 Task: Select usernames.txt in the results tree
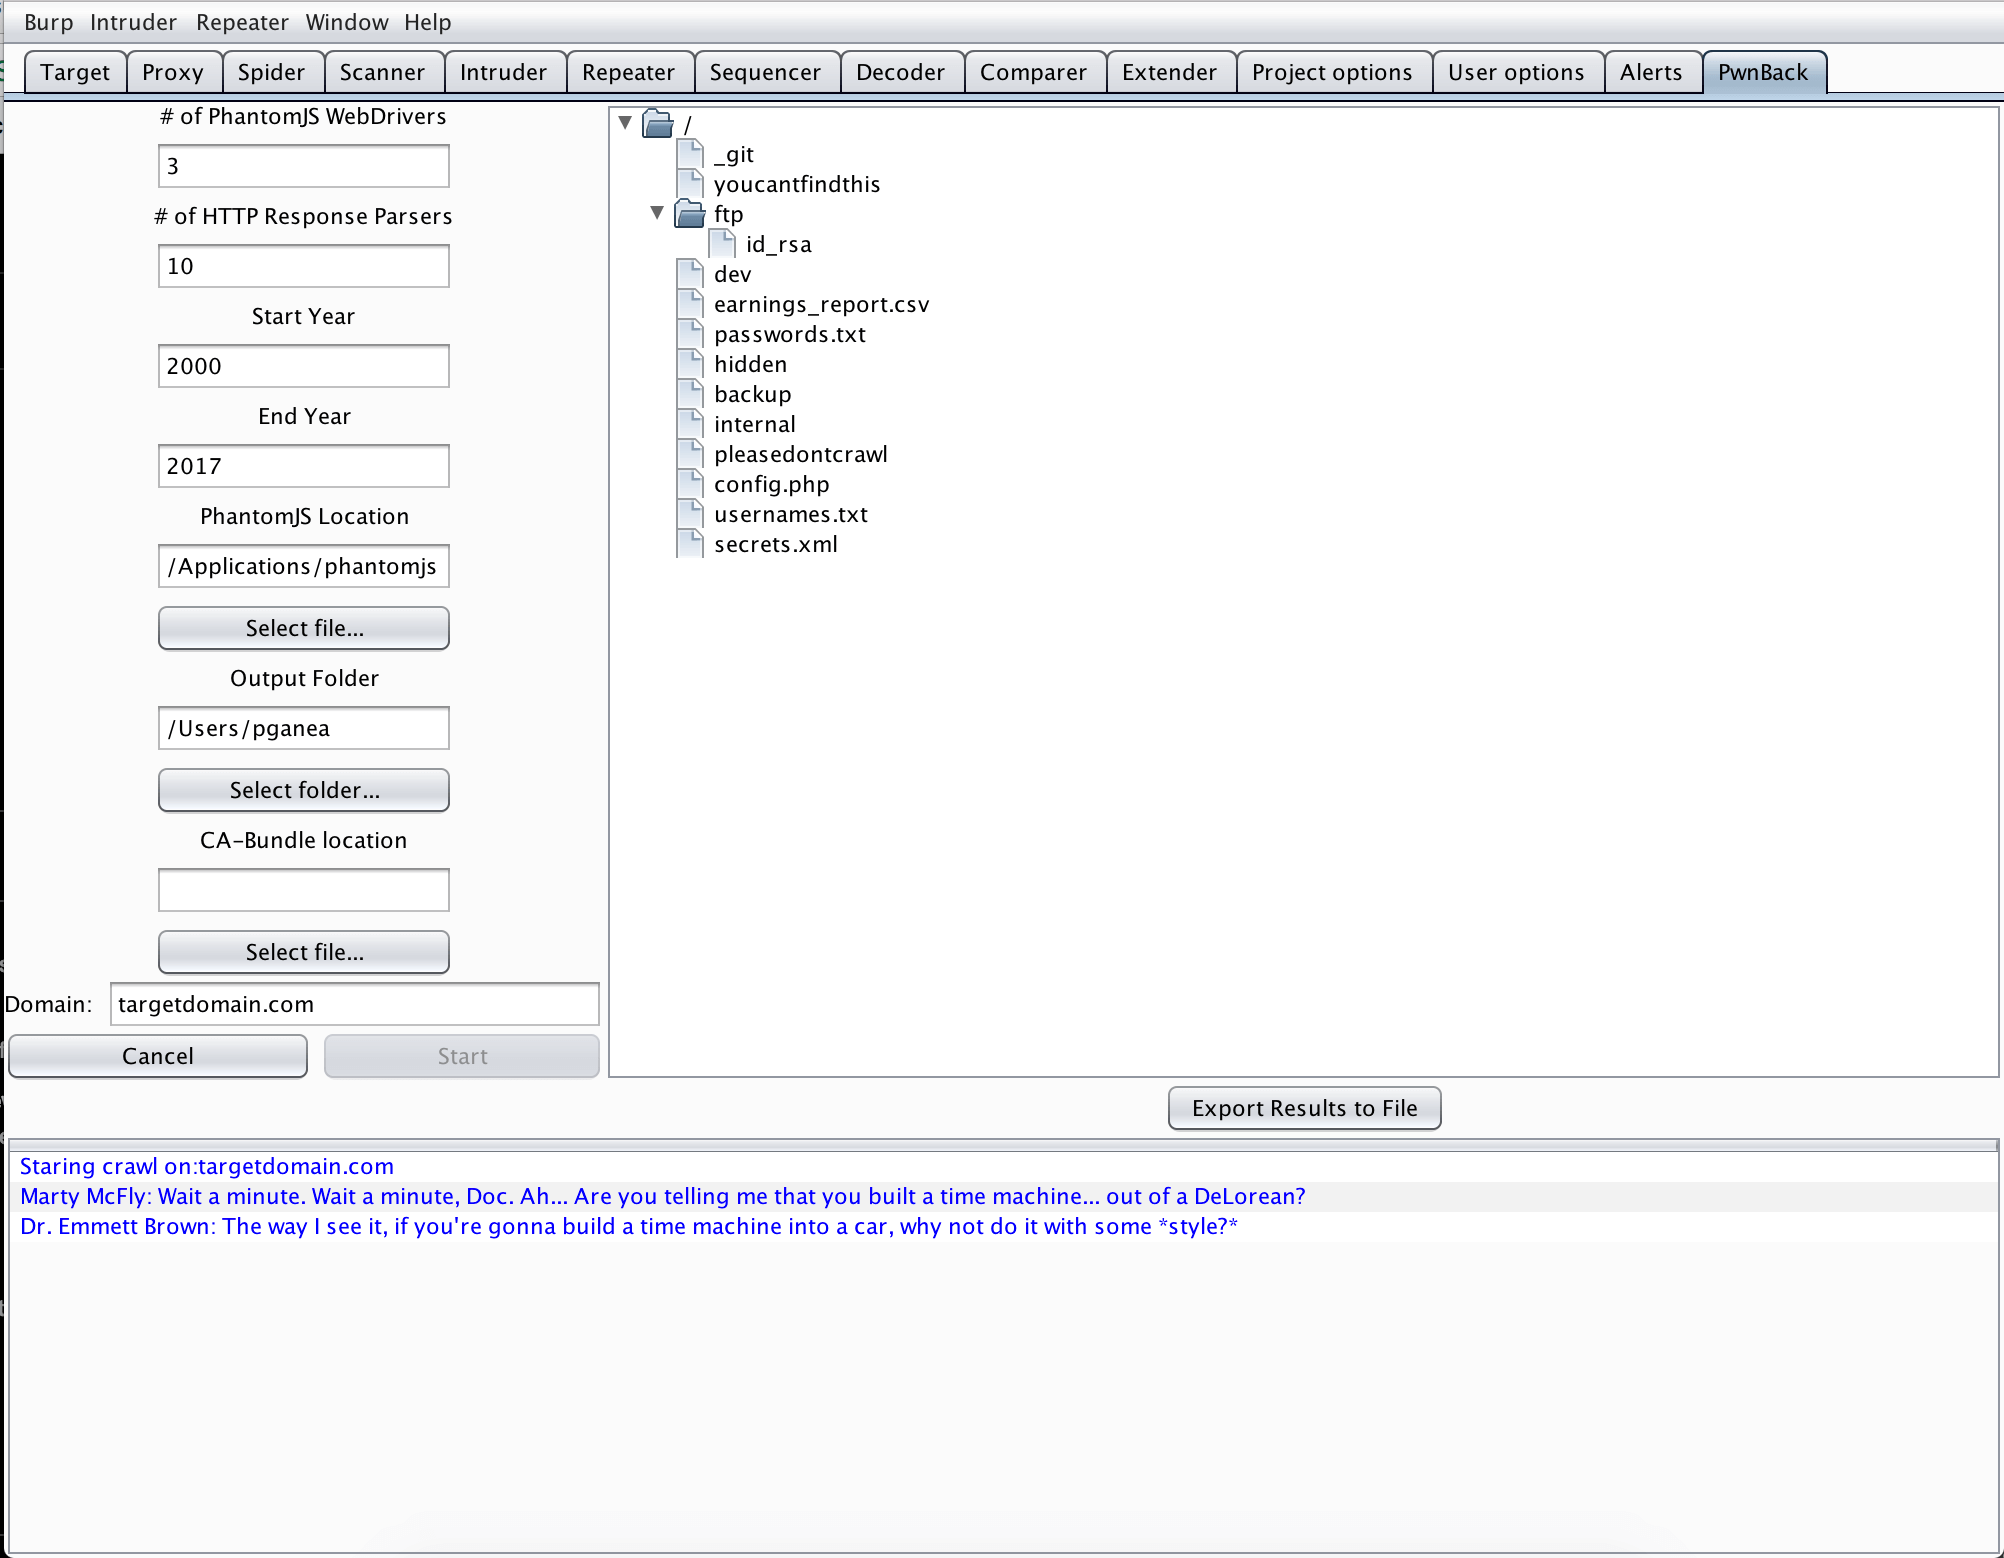[790, 514]
